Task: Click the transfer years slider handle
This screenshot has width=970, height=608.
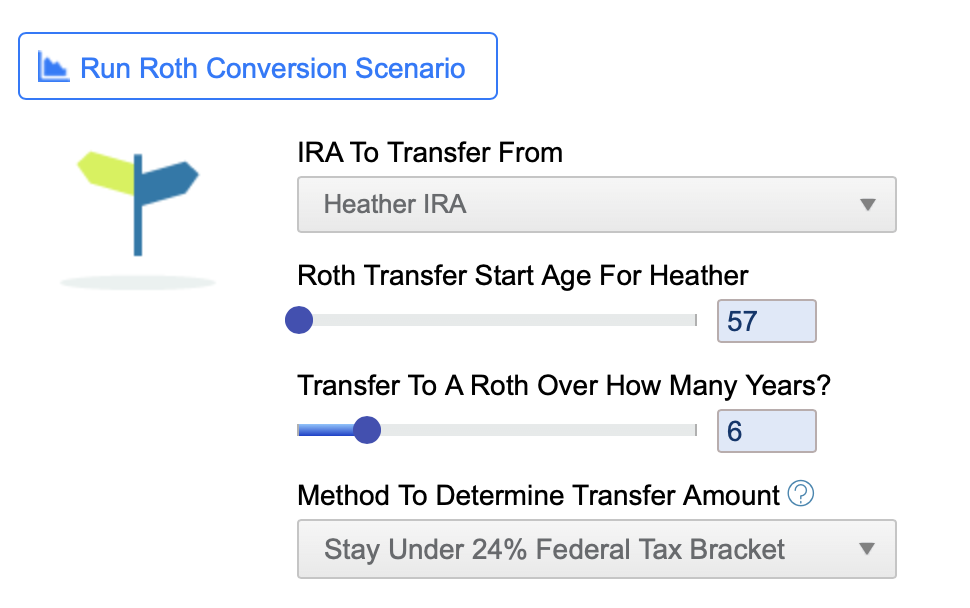Action: click(x=366, y=430)
